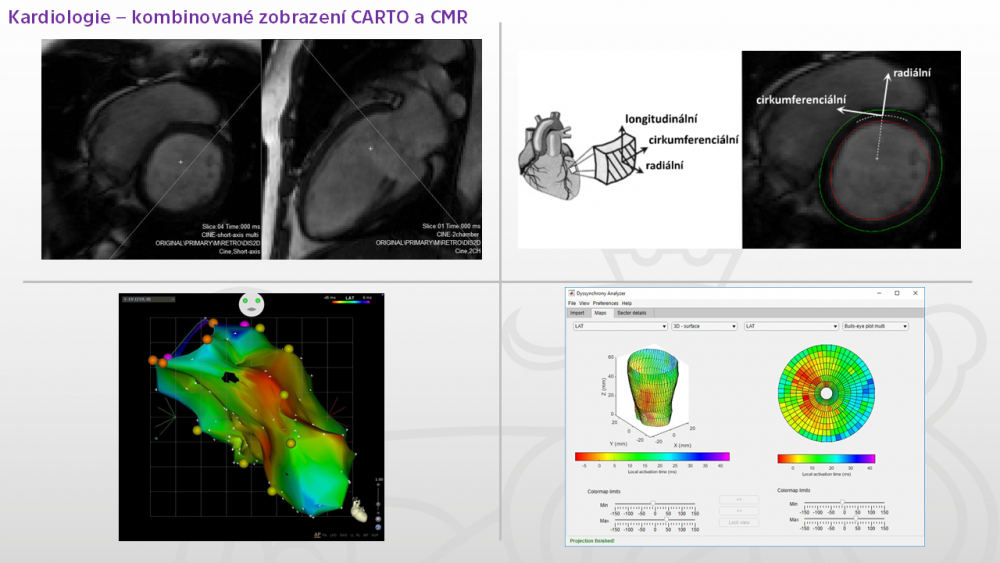Click the 'longitudinální' label in the diagram
1000x563 pixels.
661,119
